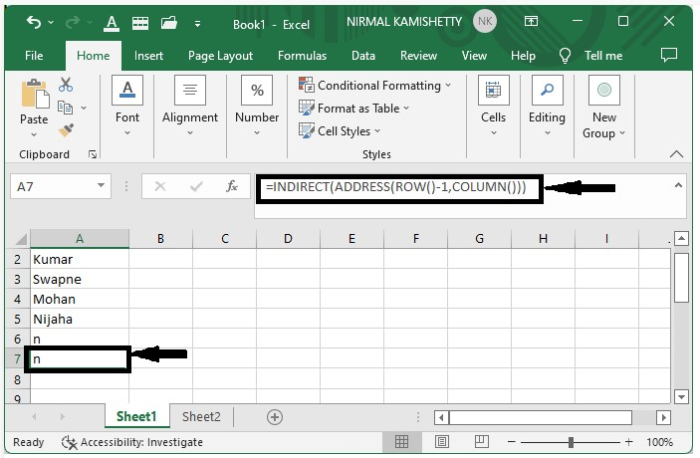Click the cell containing Mohan
700x458 pixels.
(x=80, y=299)
